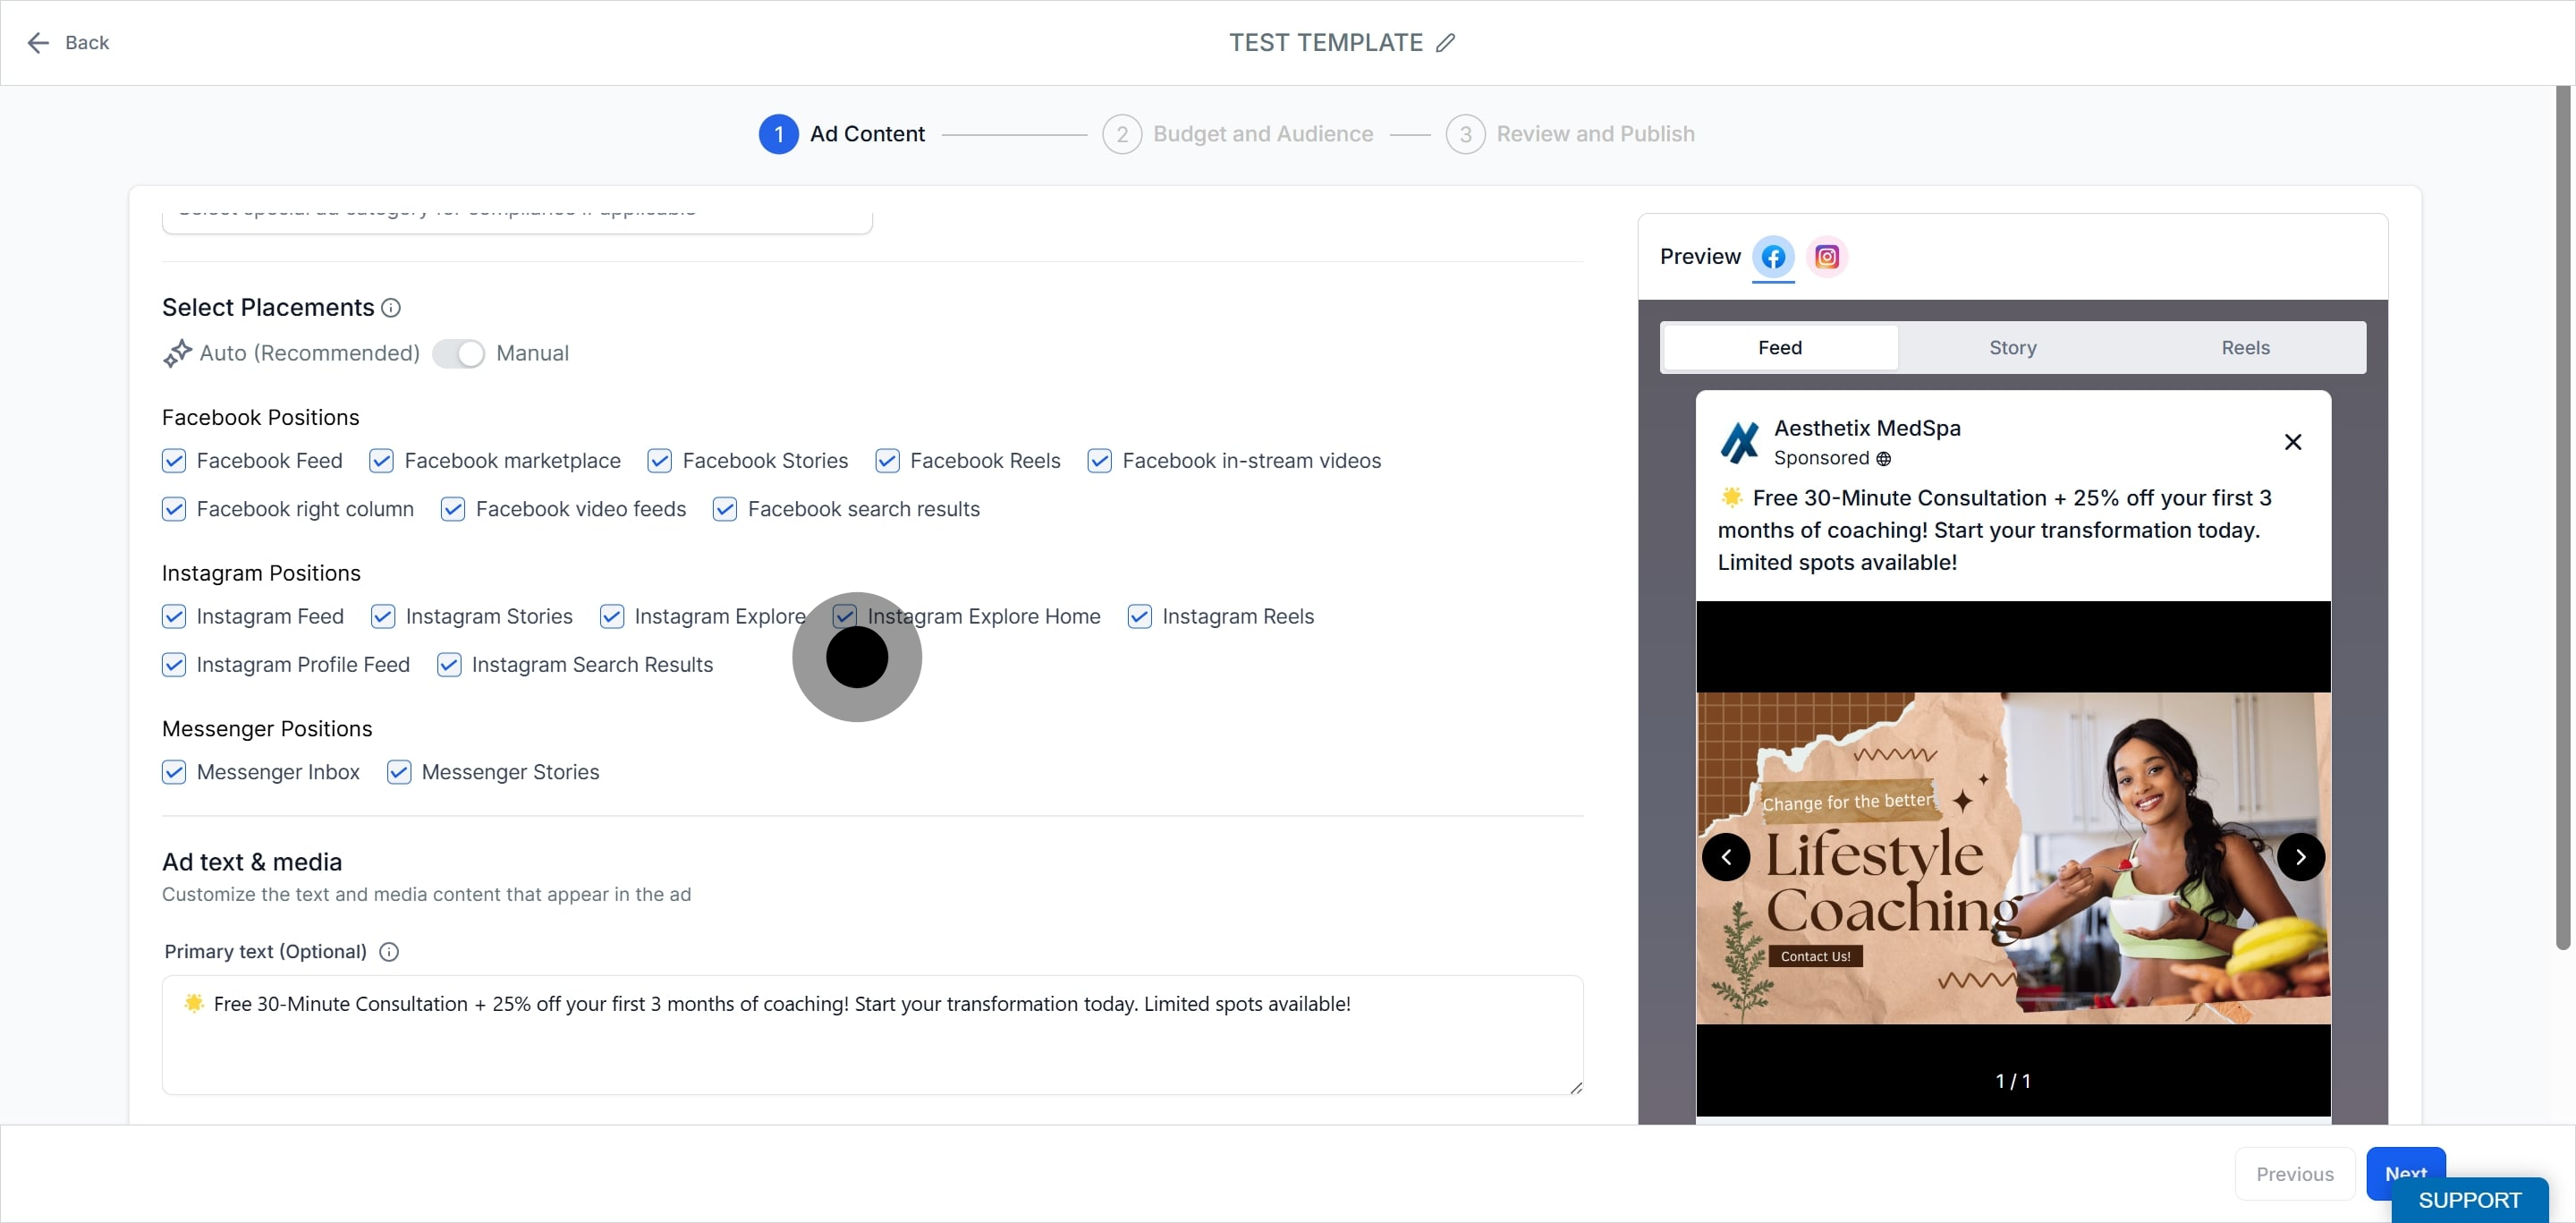Screen dimensions: 2576x1223
Task: Click the pencil edit icon beside TEST TEMPLATE
Action: pos(1445,43)
